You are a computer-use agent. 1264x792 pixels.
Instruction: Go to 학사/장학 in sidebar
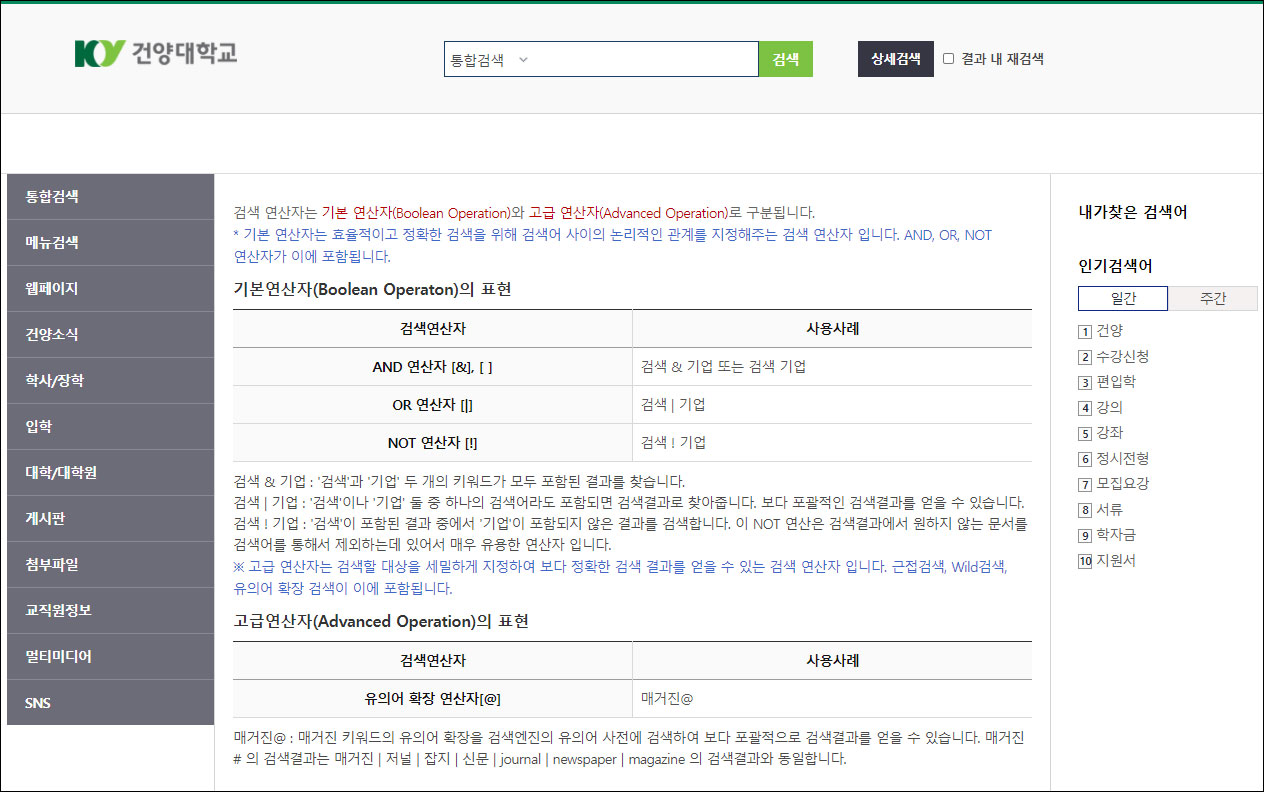coord(110,381)
